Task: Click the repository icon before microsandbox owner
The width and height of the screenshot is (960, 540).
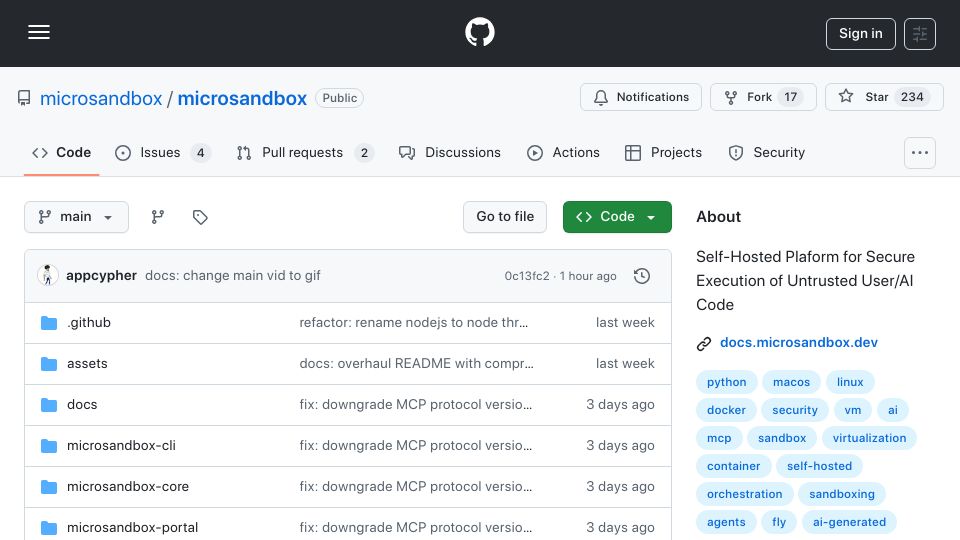Action: [x=24, y=98]
